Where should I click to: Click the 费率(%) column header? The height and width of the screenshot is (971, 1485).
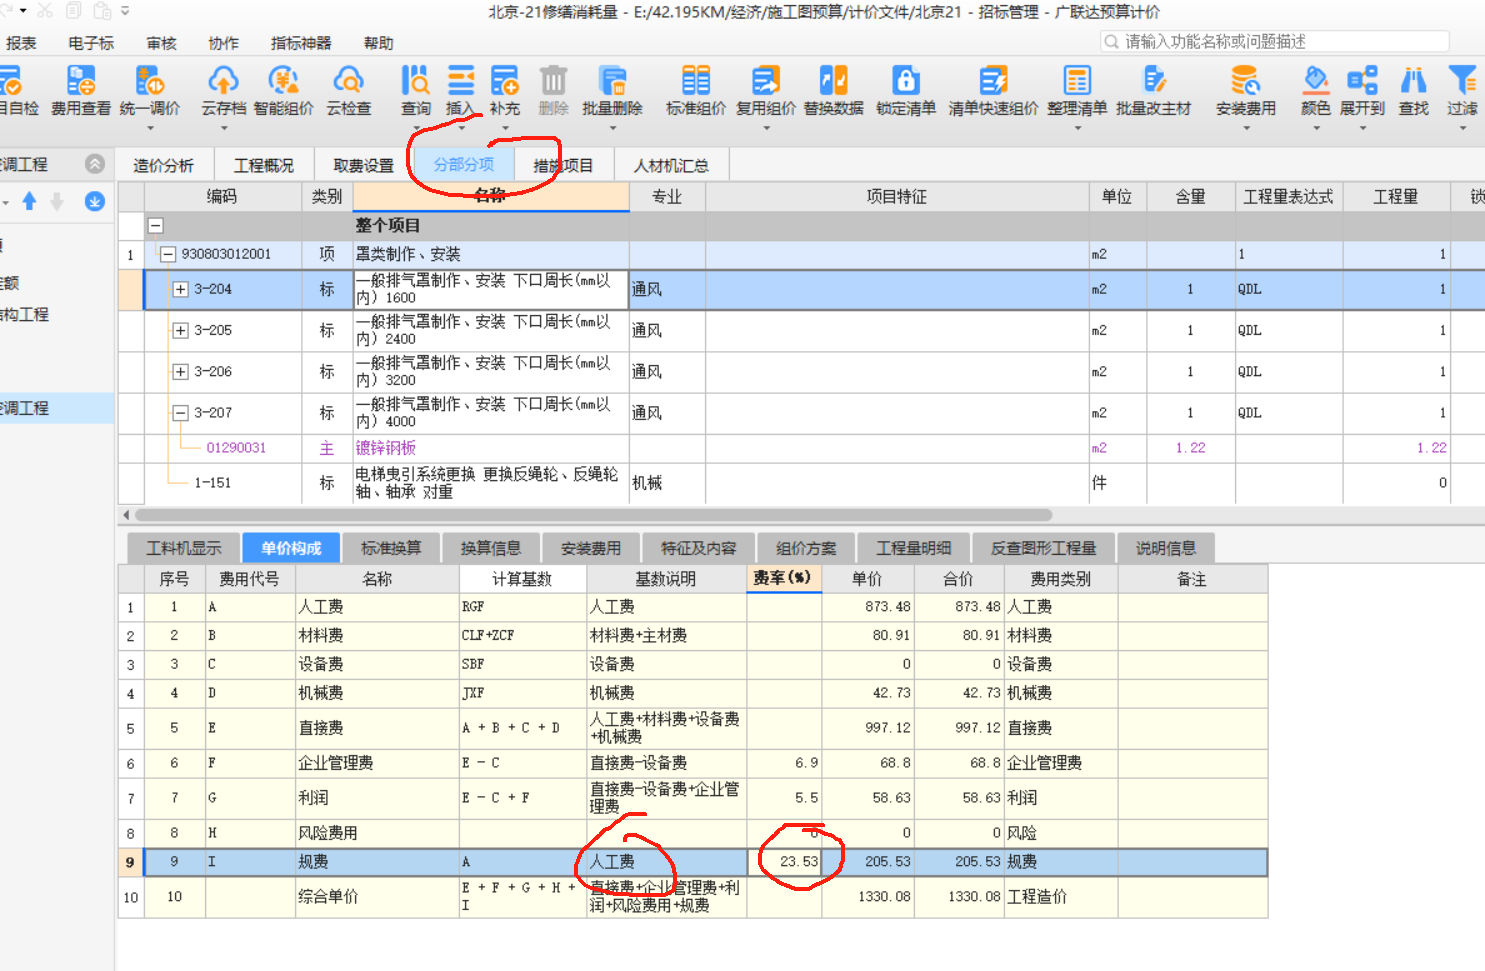pyautogui.click(x=784, y=578)
